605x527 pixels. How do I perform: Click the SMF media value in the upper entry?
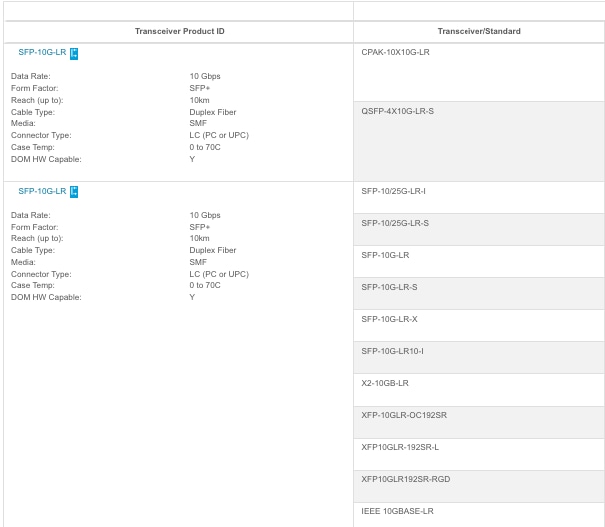click(x=198, y=123)
